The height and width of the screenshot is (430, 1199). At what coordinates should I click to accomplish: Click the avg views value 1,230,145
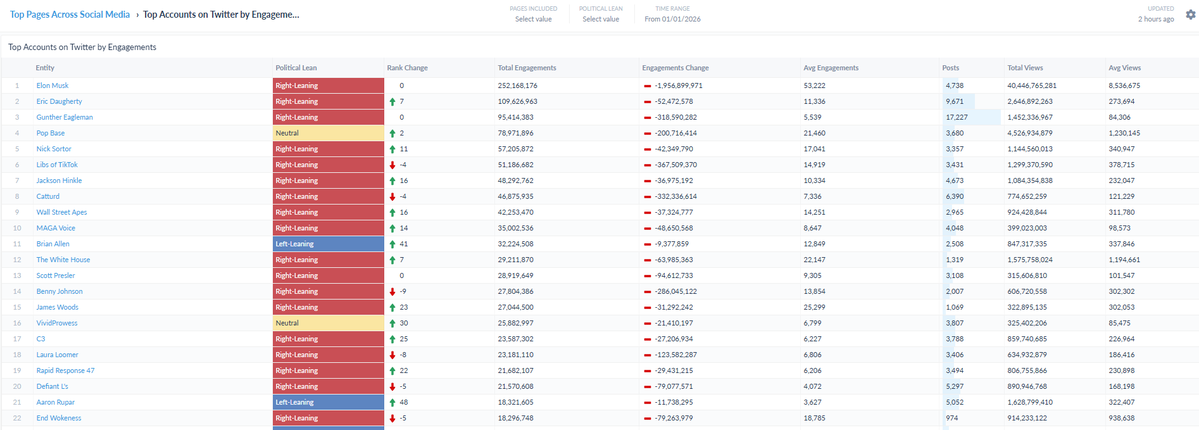point(1124,133)
